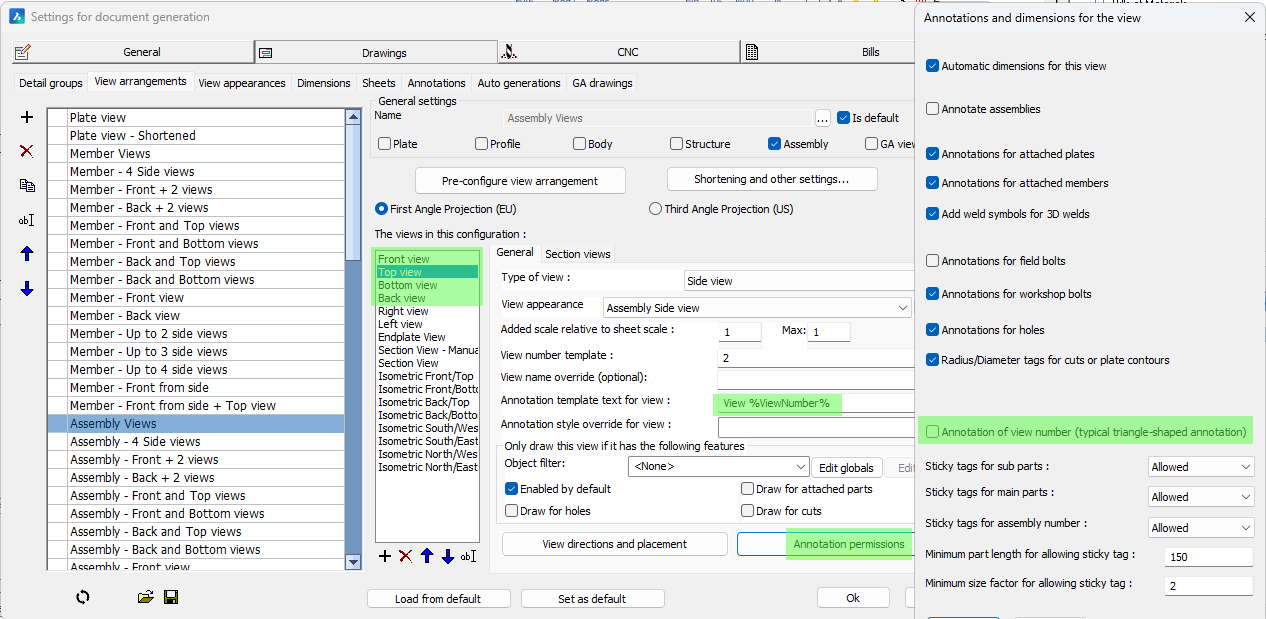Toggle Annotations for field bolts
Image resolution: width=1266 pixels, height=619 pixels.
tap(933, 261)
